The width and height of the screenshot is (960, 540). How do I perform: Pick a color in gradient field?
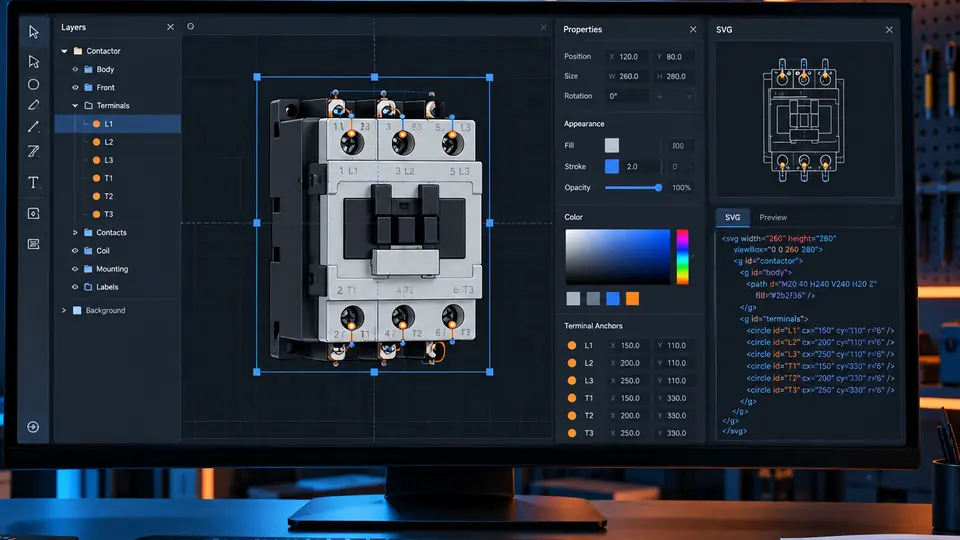[618, 257]
